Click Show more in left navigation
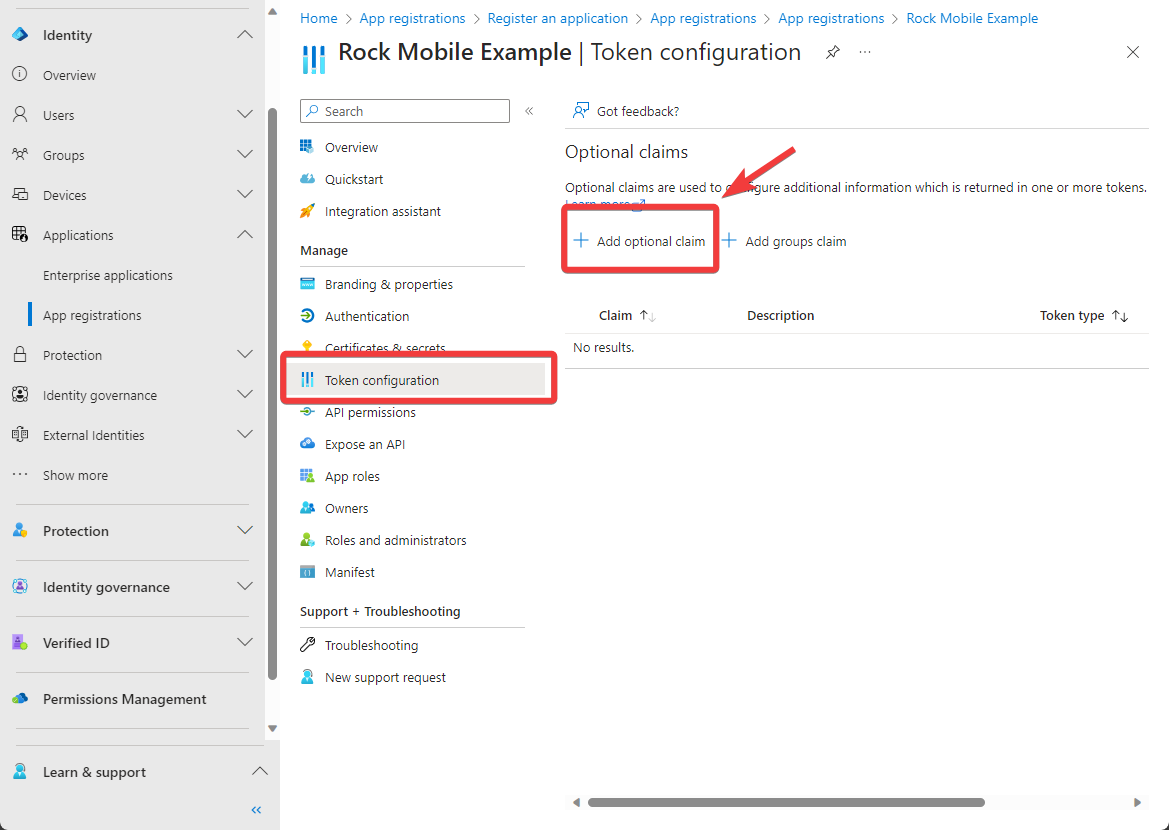Screen dimensions: 1169x830 [x=75, y=475]
